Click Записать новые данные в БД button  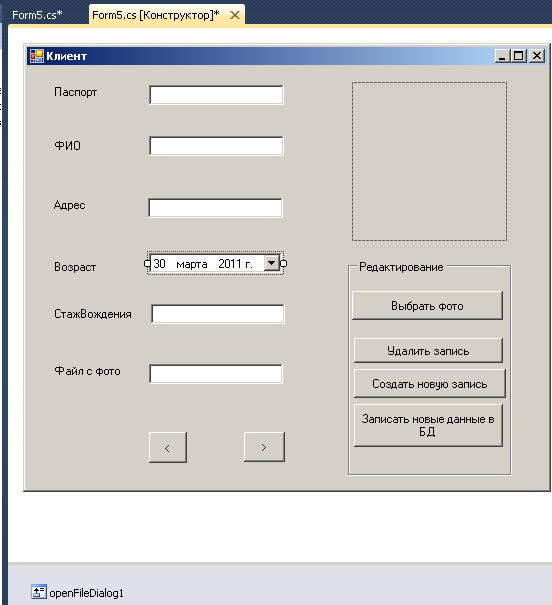[x=428, y=425]
